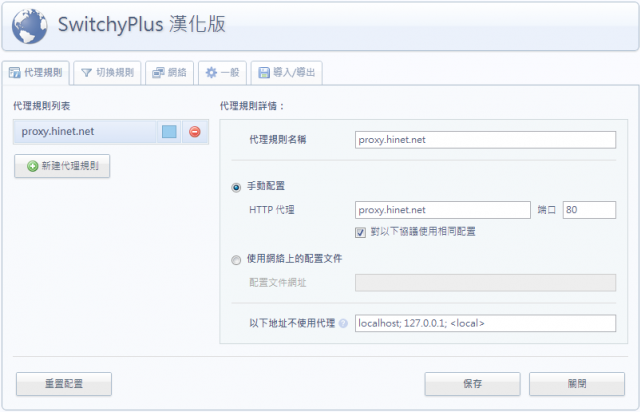Click 新建代理規則 button
640x412 pixels.
click(62, 166)
